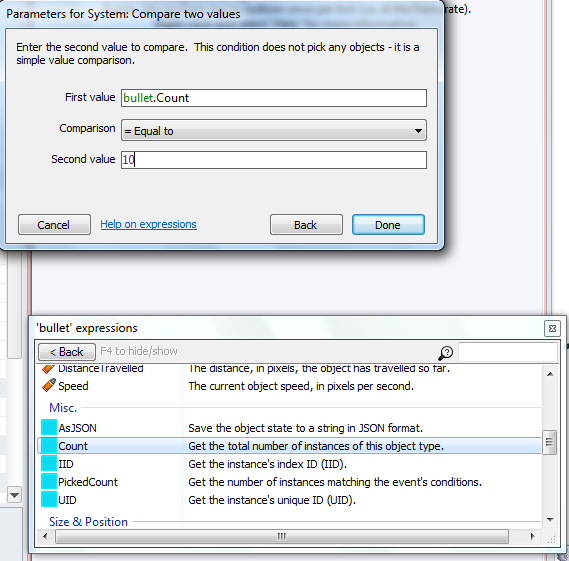
Task: Open the Comparison dropdown
Action: coord(274,130)
